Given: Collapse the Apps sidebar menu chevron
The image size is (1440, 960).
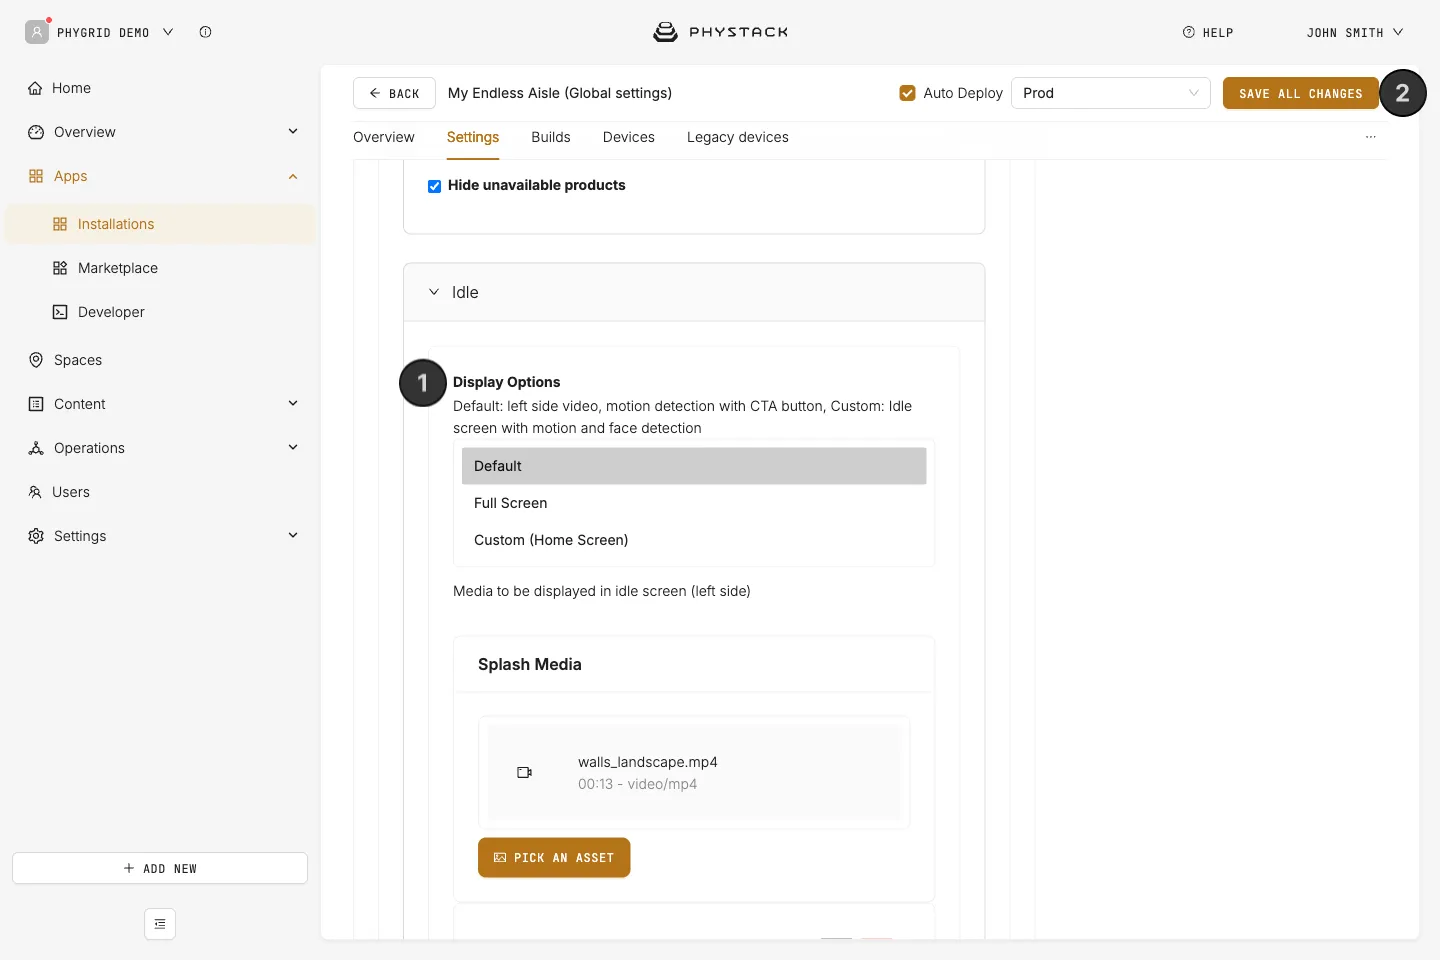Looking at the screenshot, I should pyautogui.click(x=293, y=176).
